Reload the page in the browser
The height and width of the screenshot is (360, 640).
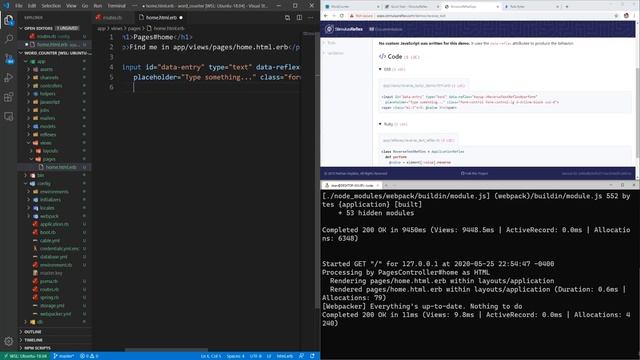[342, 16]
